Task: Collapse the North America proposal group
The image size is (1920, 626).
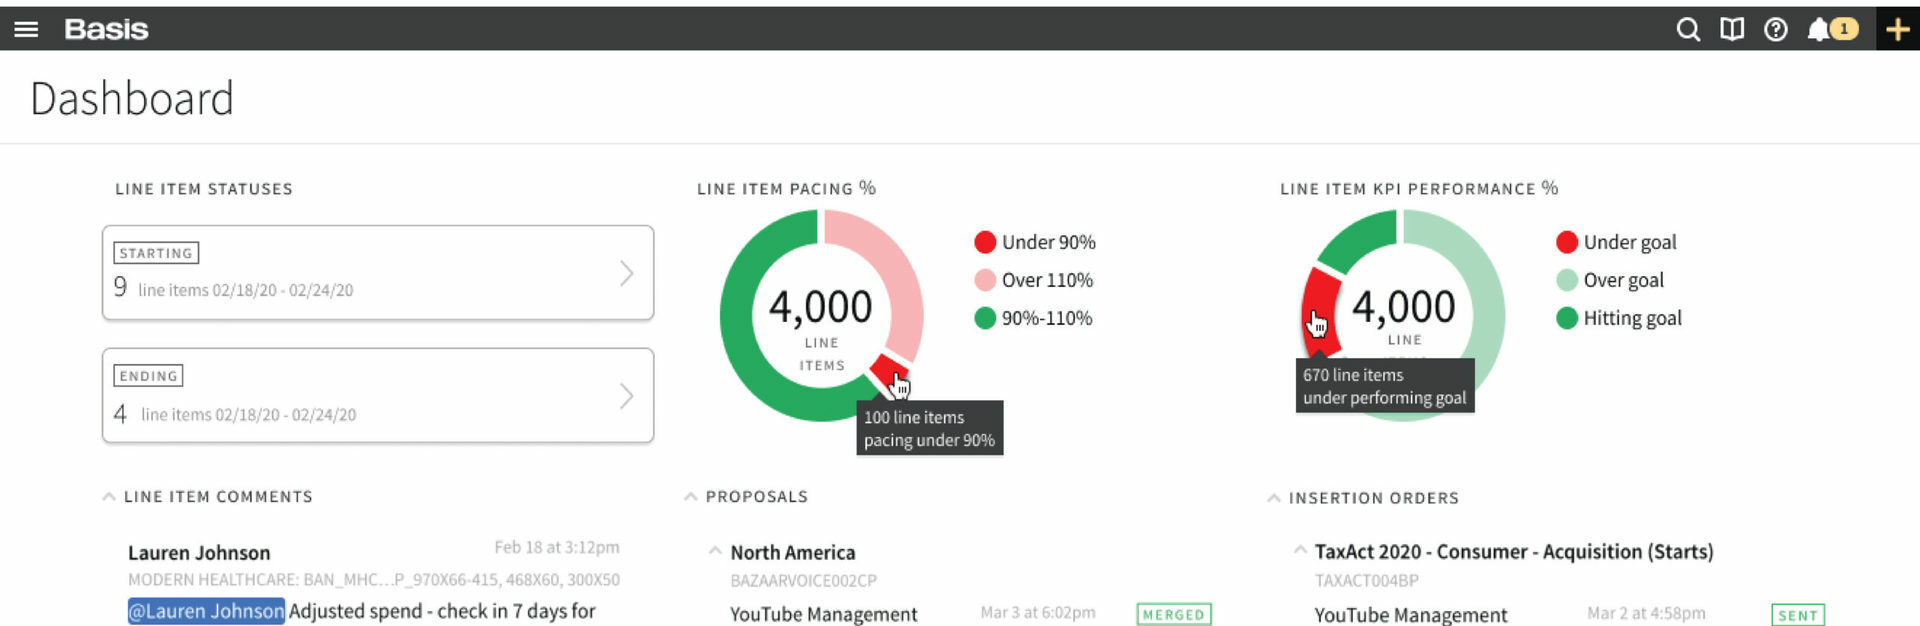Action: point(715,550)
